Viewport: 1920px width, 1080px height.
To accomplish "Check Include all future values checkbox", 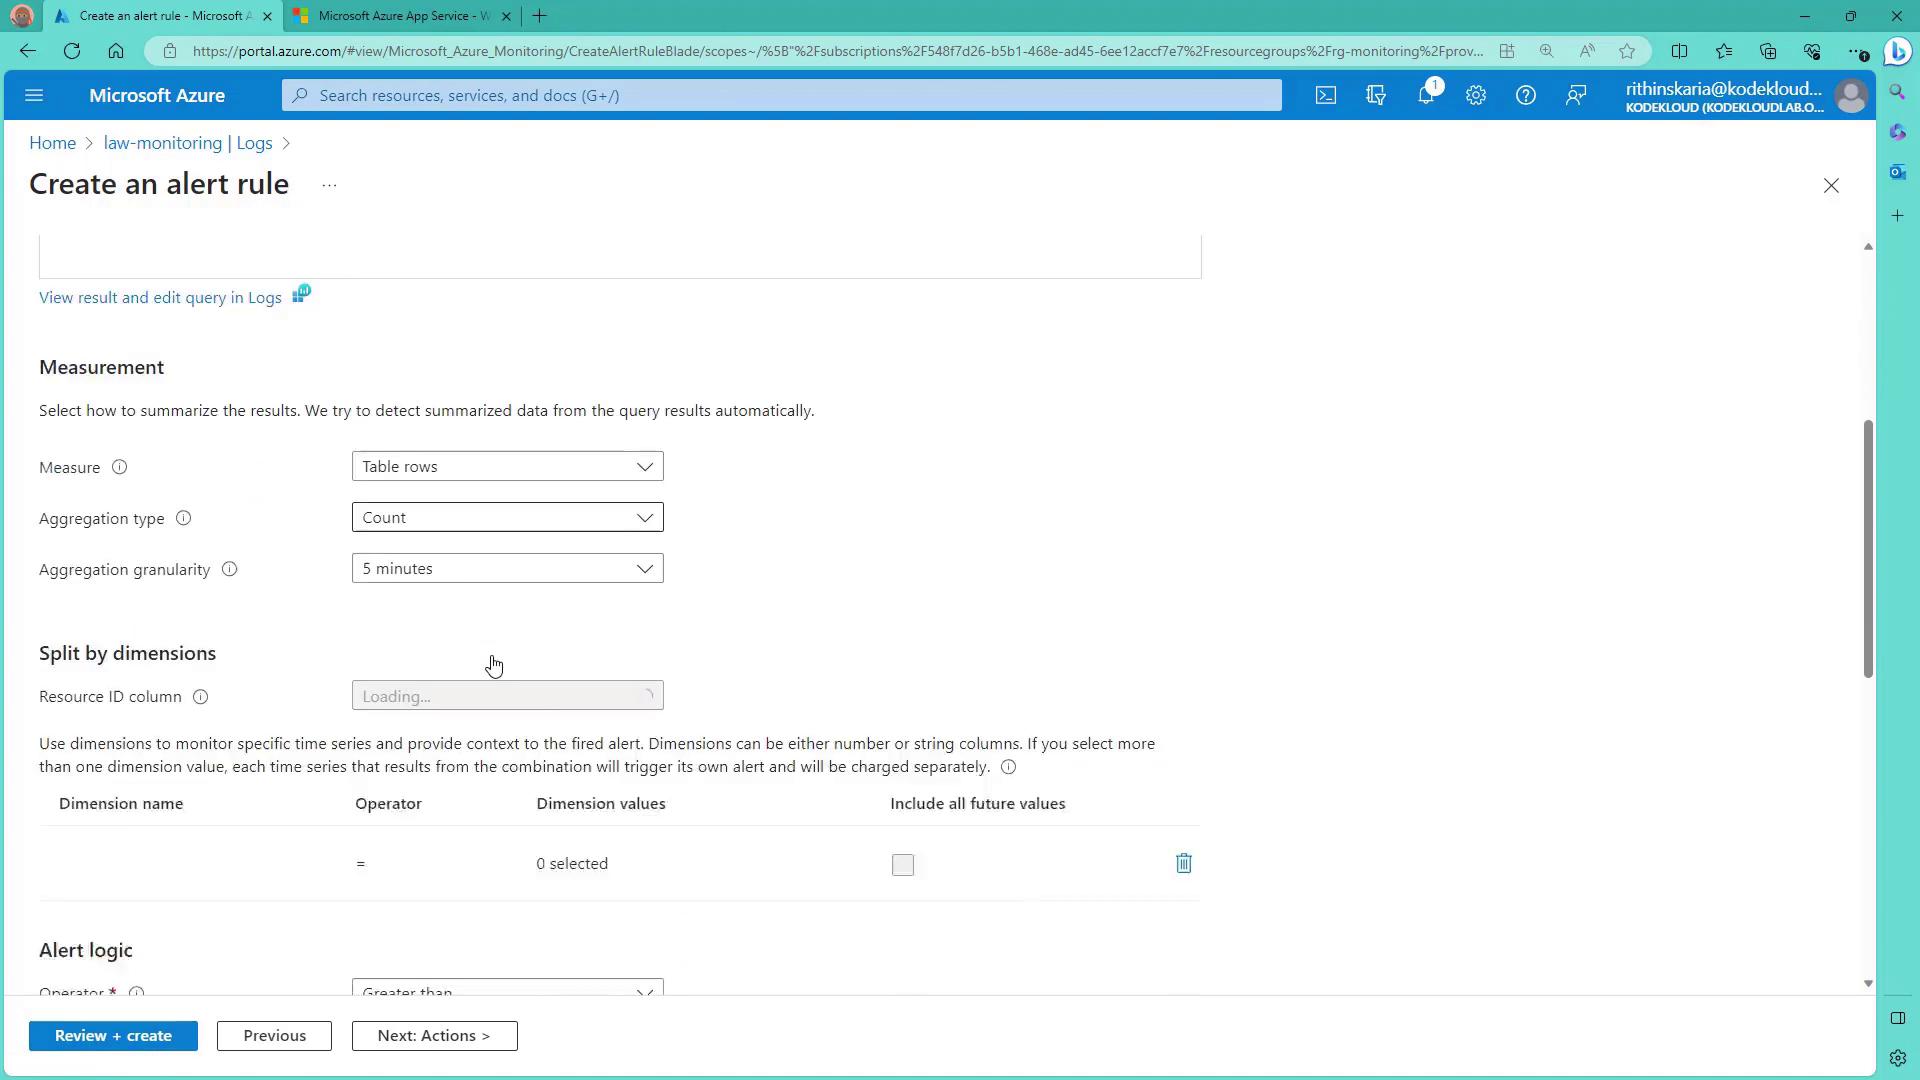I will click(902, 865).
